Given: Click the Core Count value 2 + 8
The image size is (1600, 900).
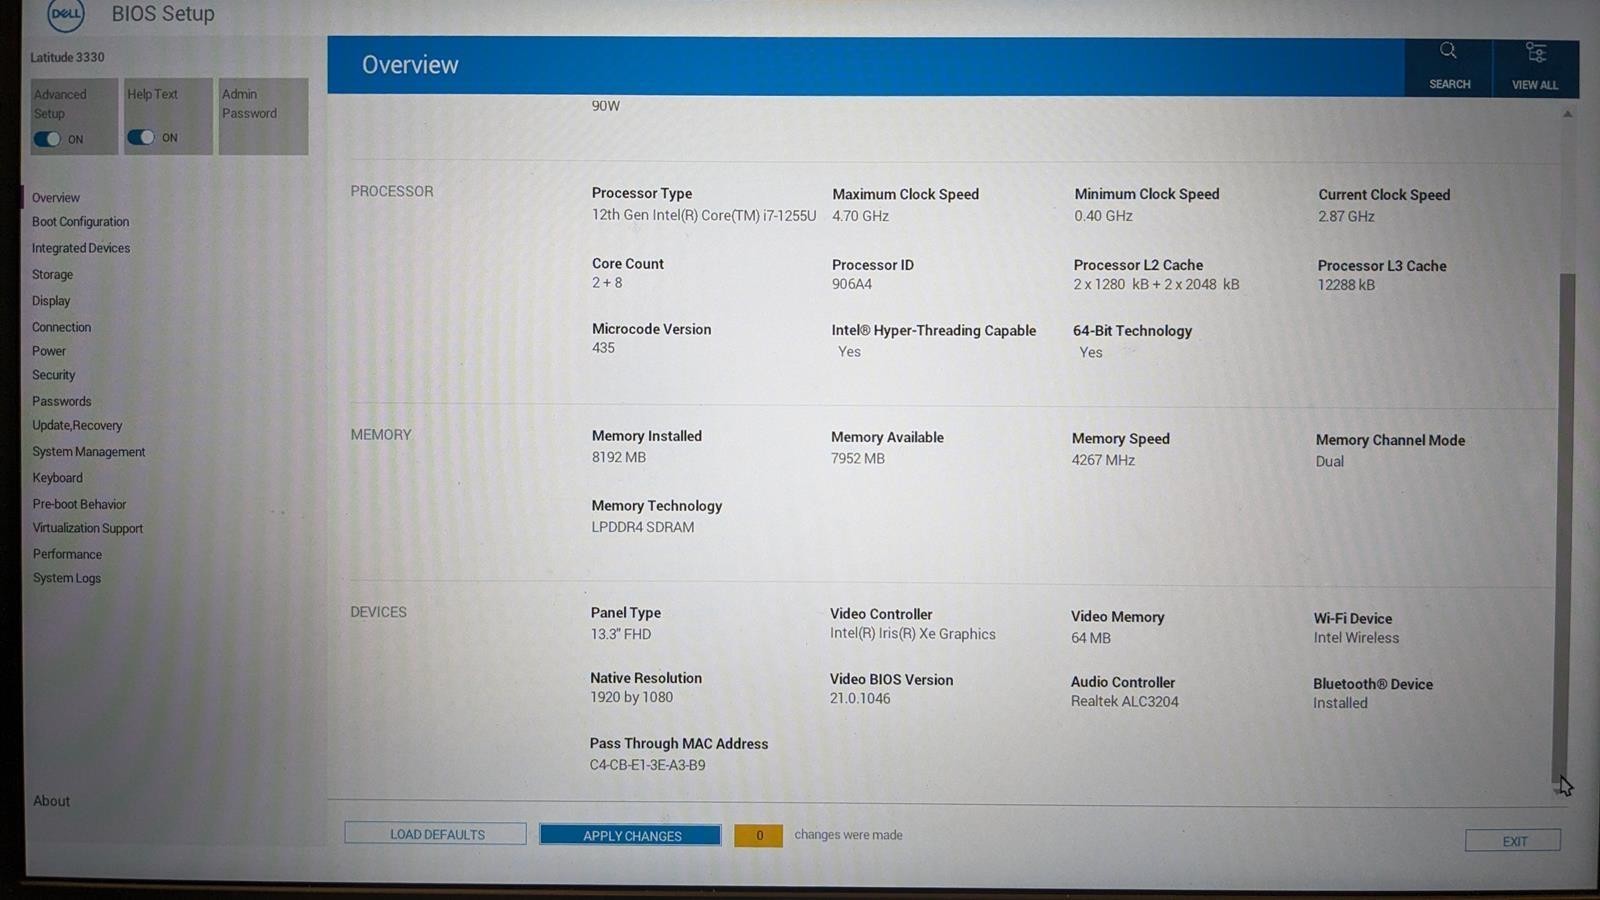Looking at the screenshot, I should (607, 283).
